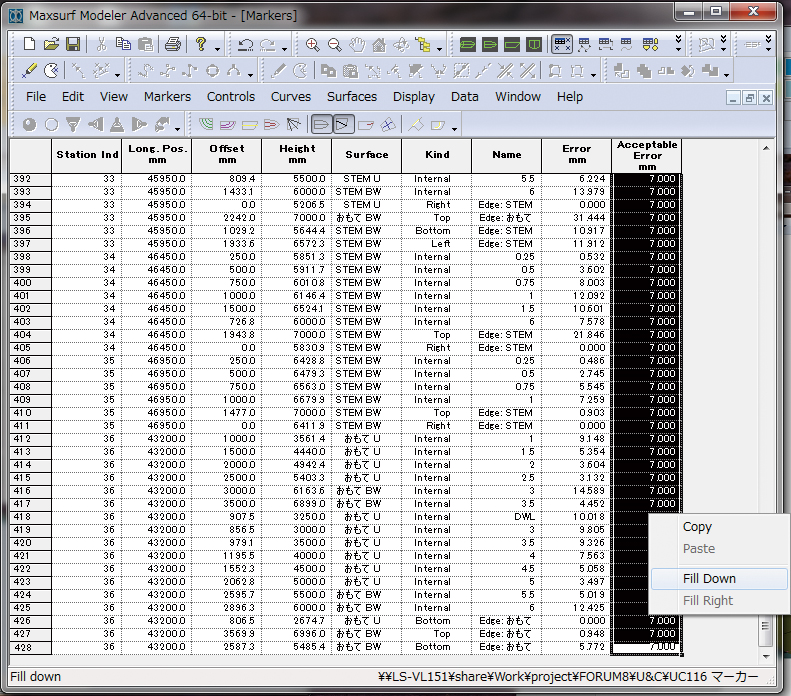The image size is (791, 696).
Task: Click the Station Ind column header
Action: click(87, 155)
